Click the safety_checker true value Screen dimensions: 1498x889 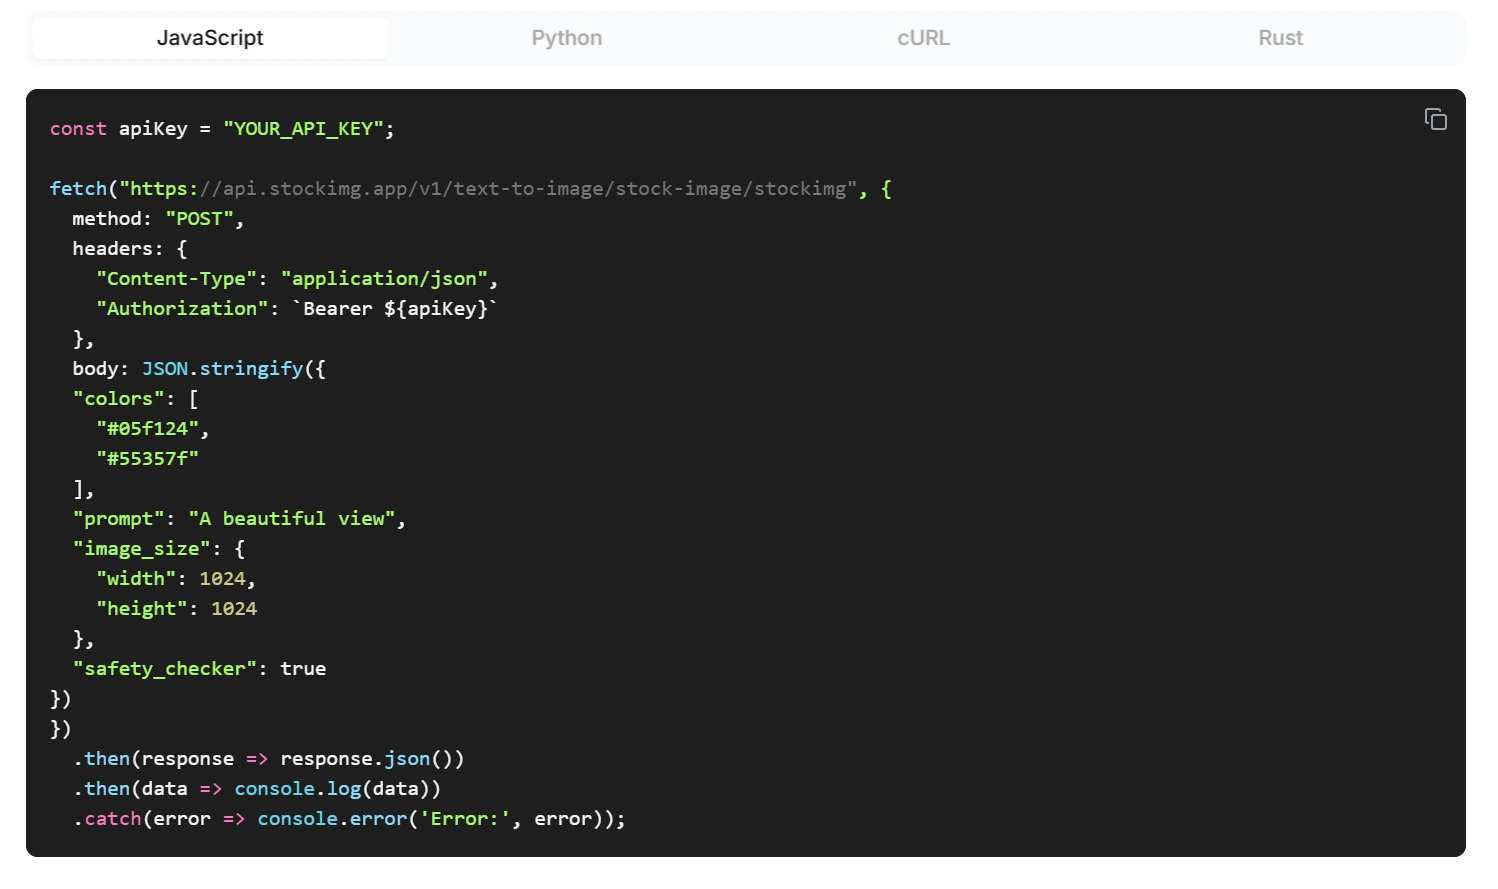(x=303, y=669)
